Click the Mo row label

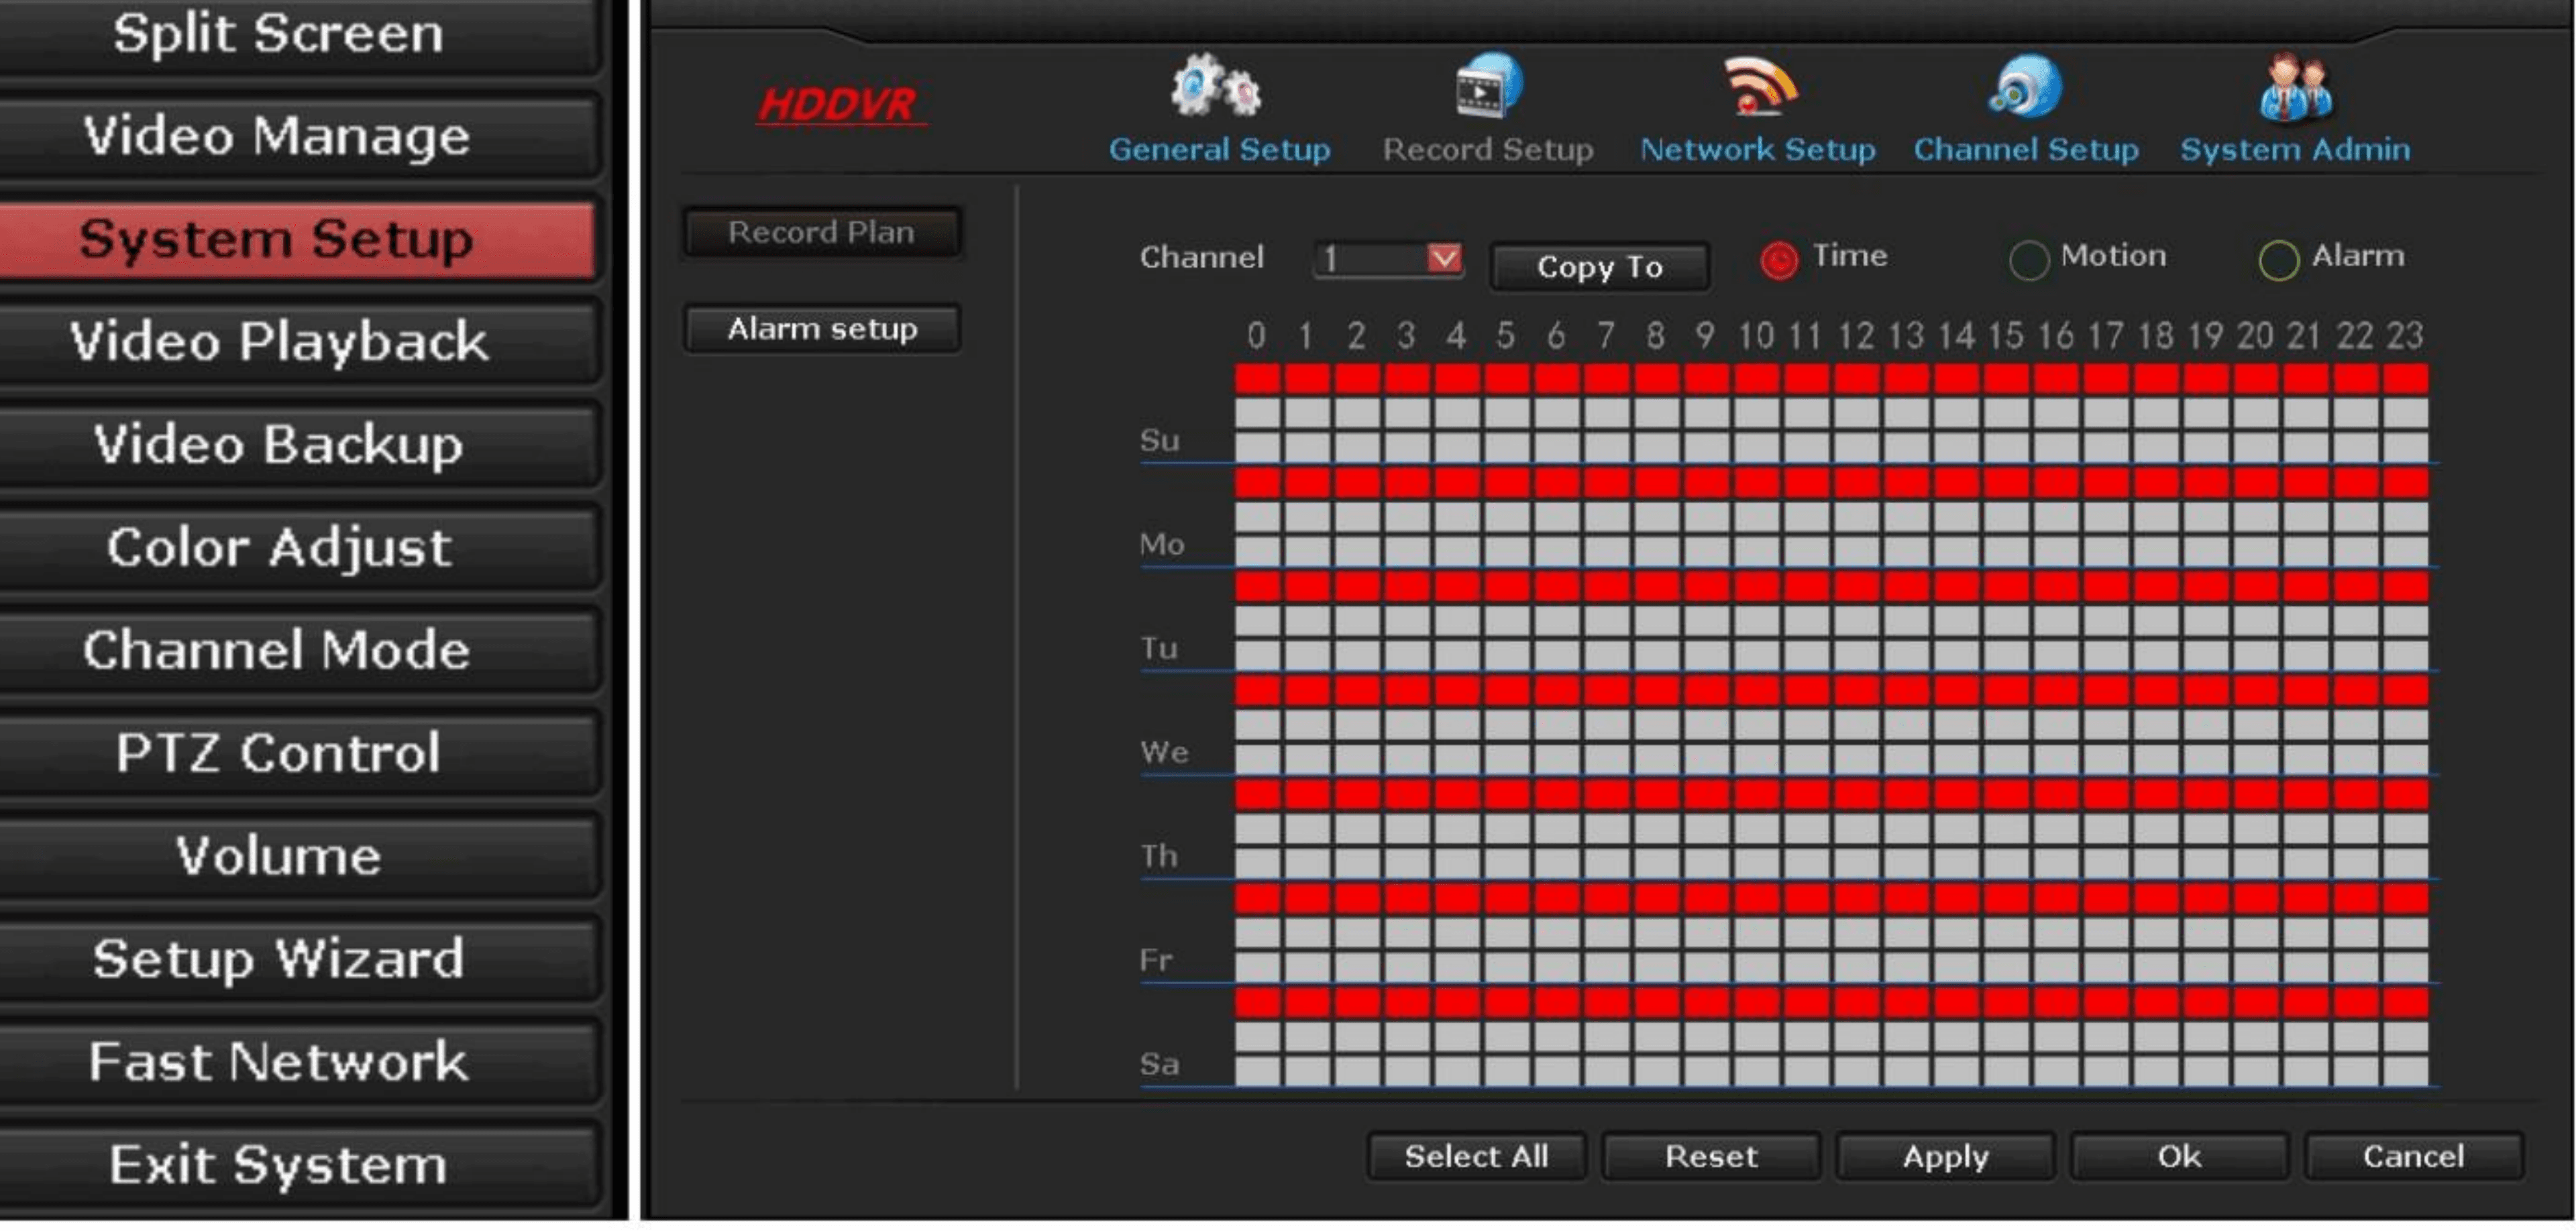(1162, 545)
